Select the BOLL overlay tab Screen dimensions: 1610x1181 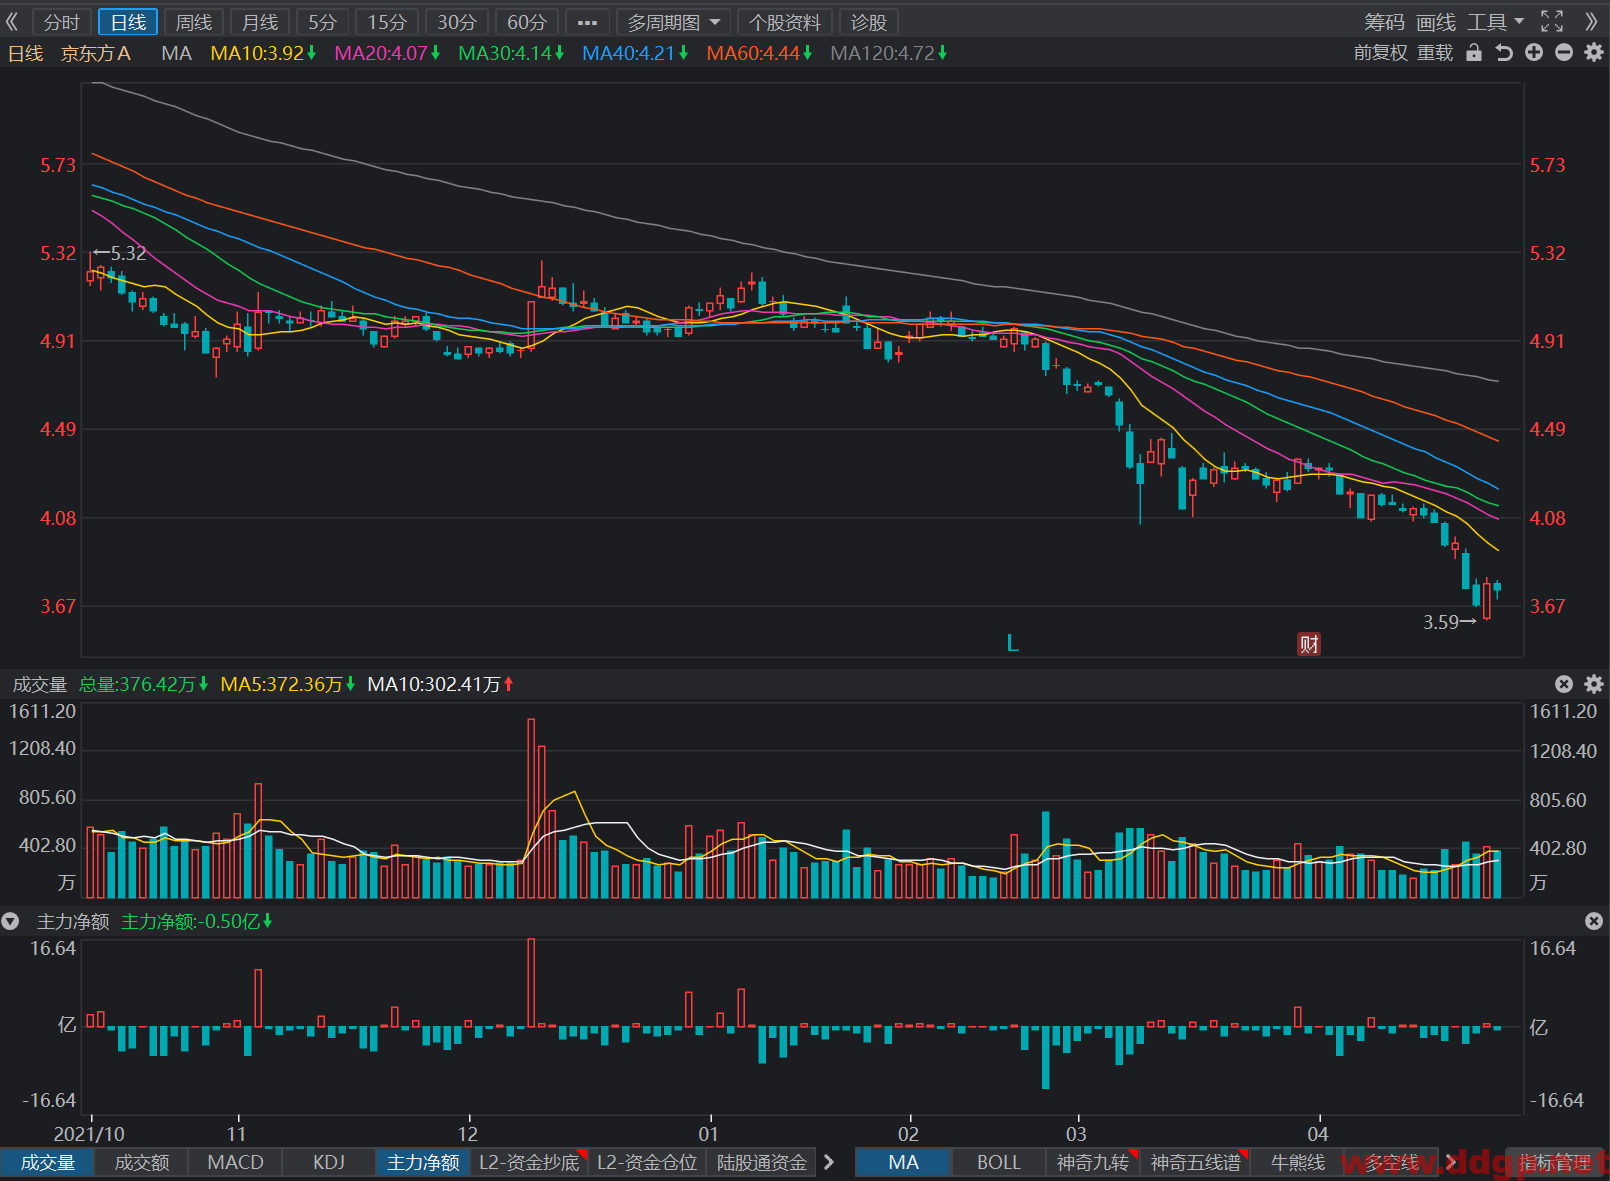point(998,1162)
